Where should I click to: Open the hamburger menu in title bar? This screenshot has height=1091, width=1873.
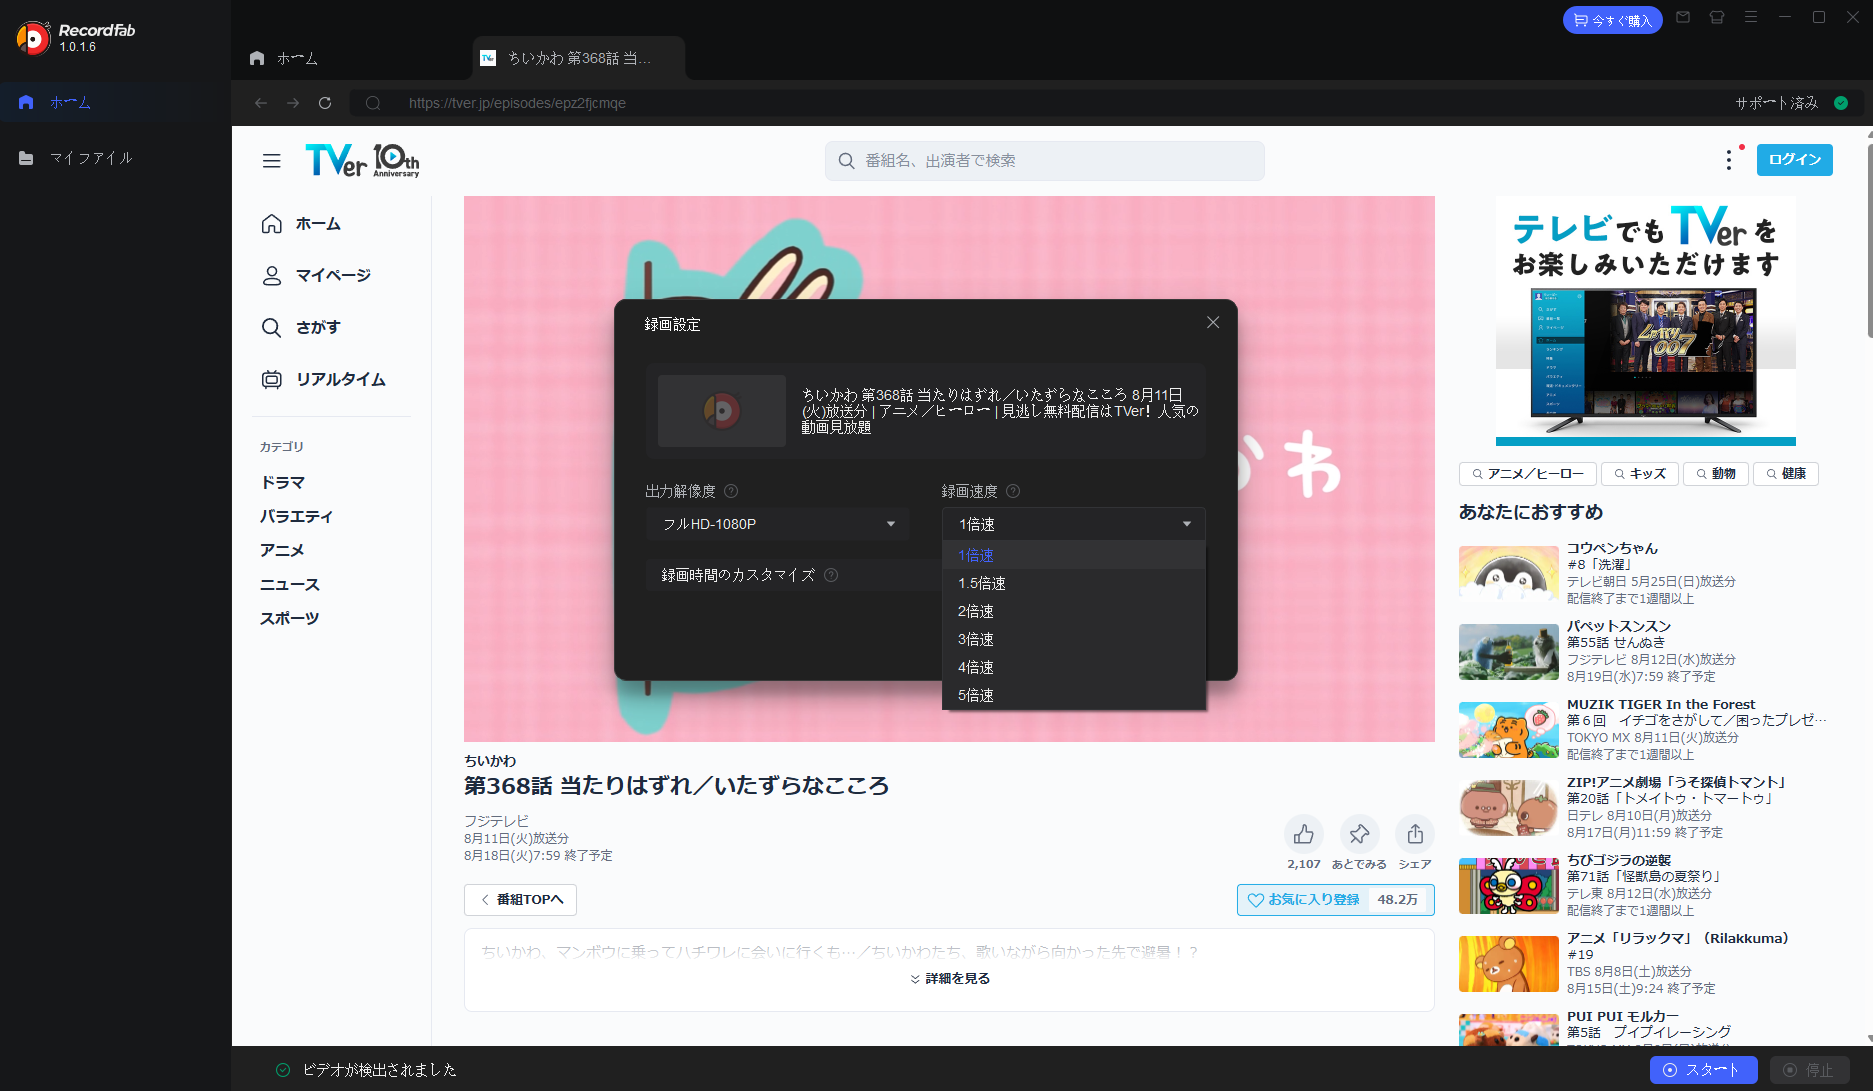tap(1751, 18)
